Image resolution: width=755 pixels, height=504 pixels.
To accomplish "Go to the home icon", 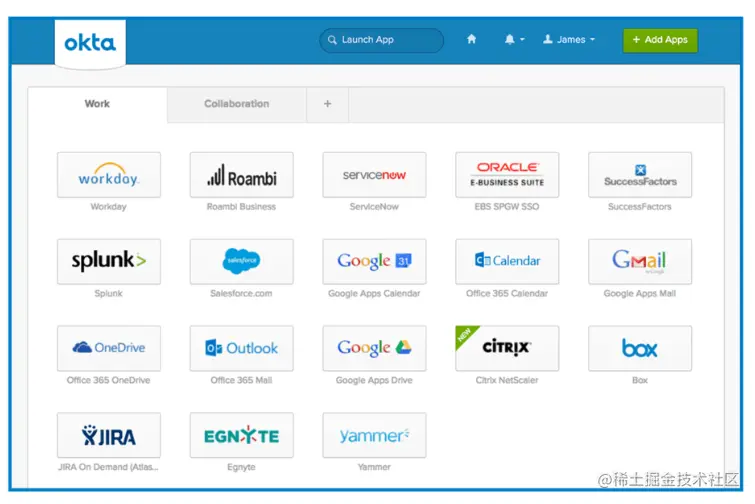I will 471,39.
